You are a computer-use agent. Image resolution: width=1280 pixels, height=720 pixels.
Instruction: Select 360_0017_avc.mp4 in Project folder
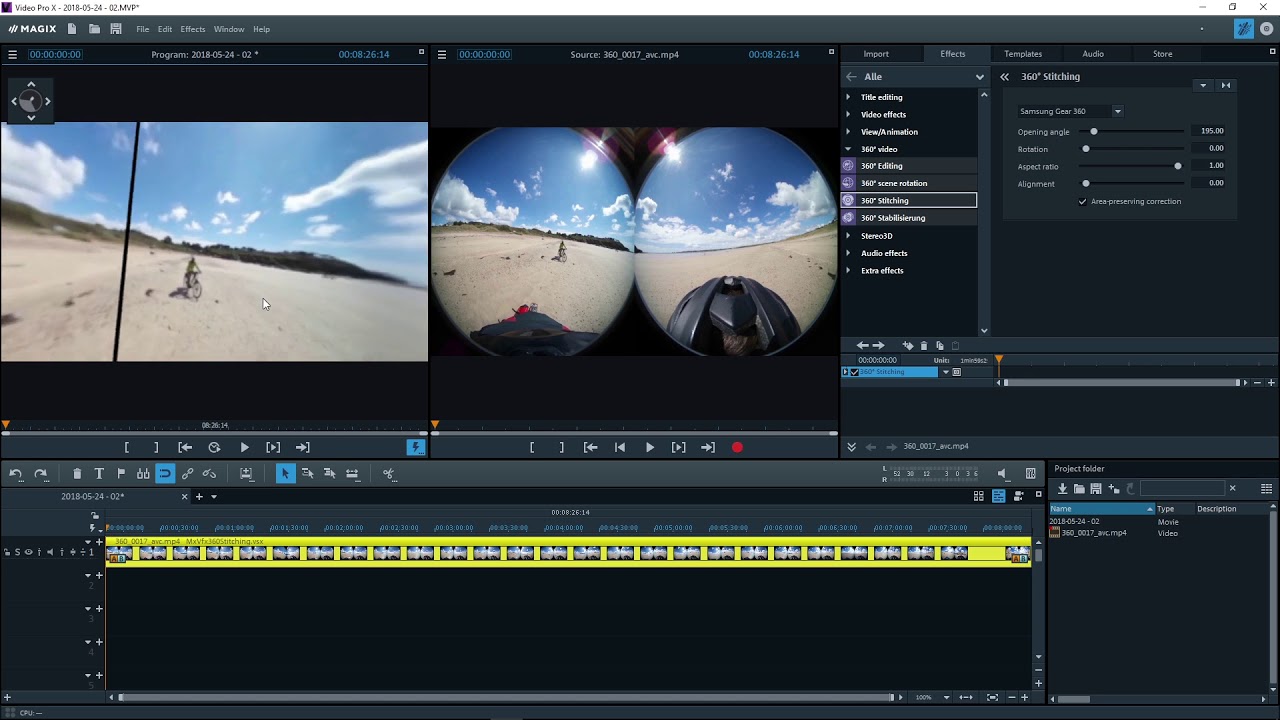pyautogui.click(x=1093, y=533)
